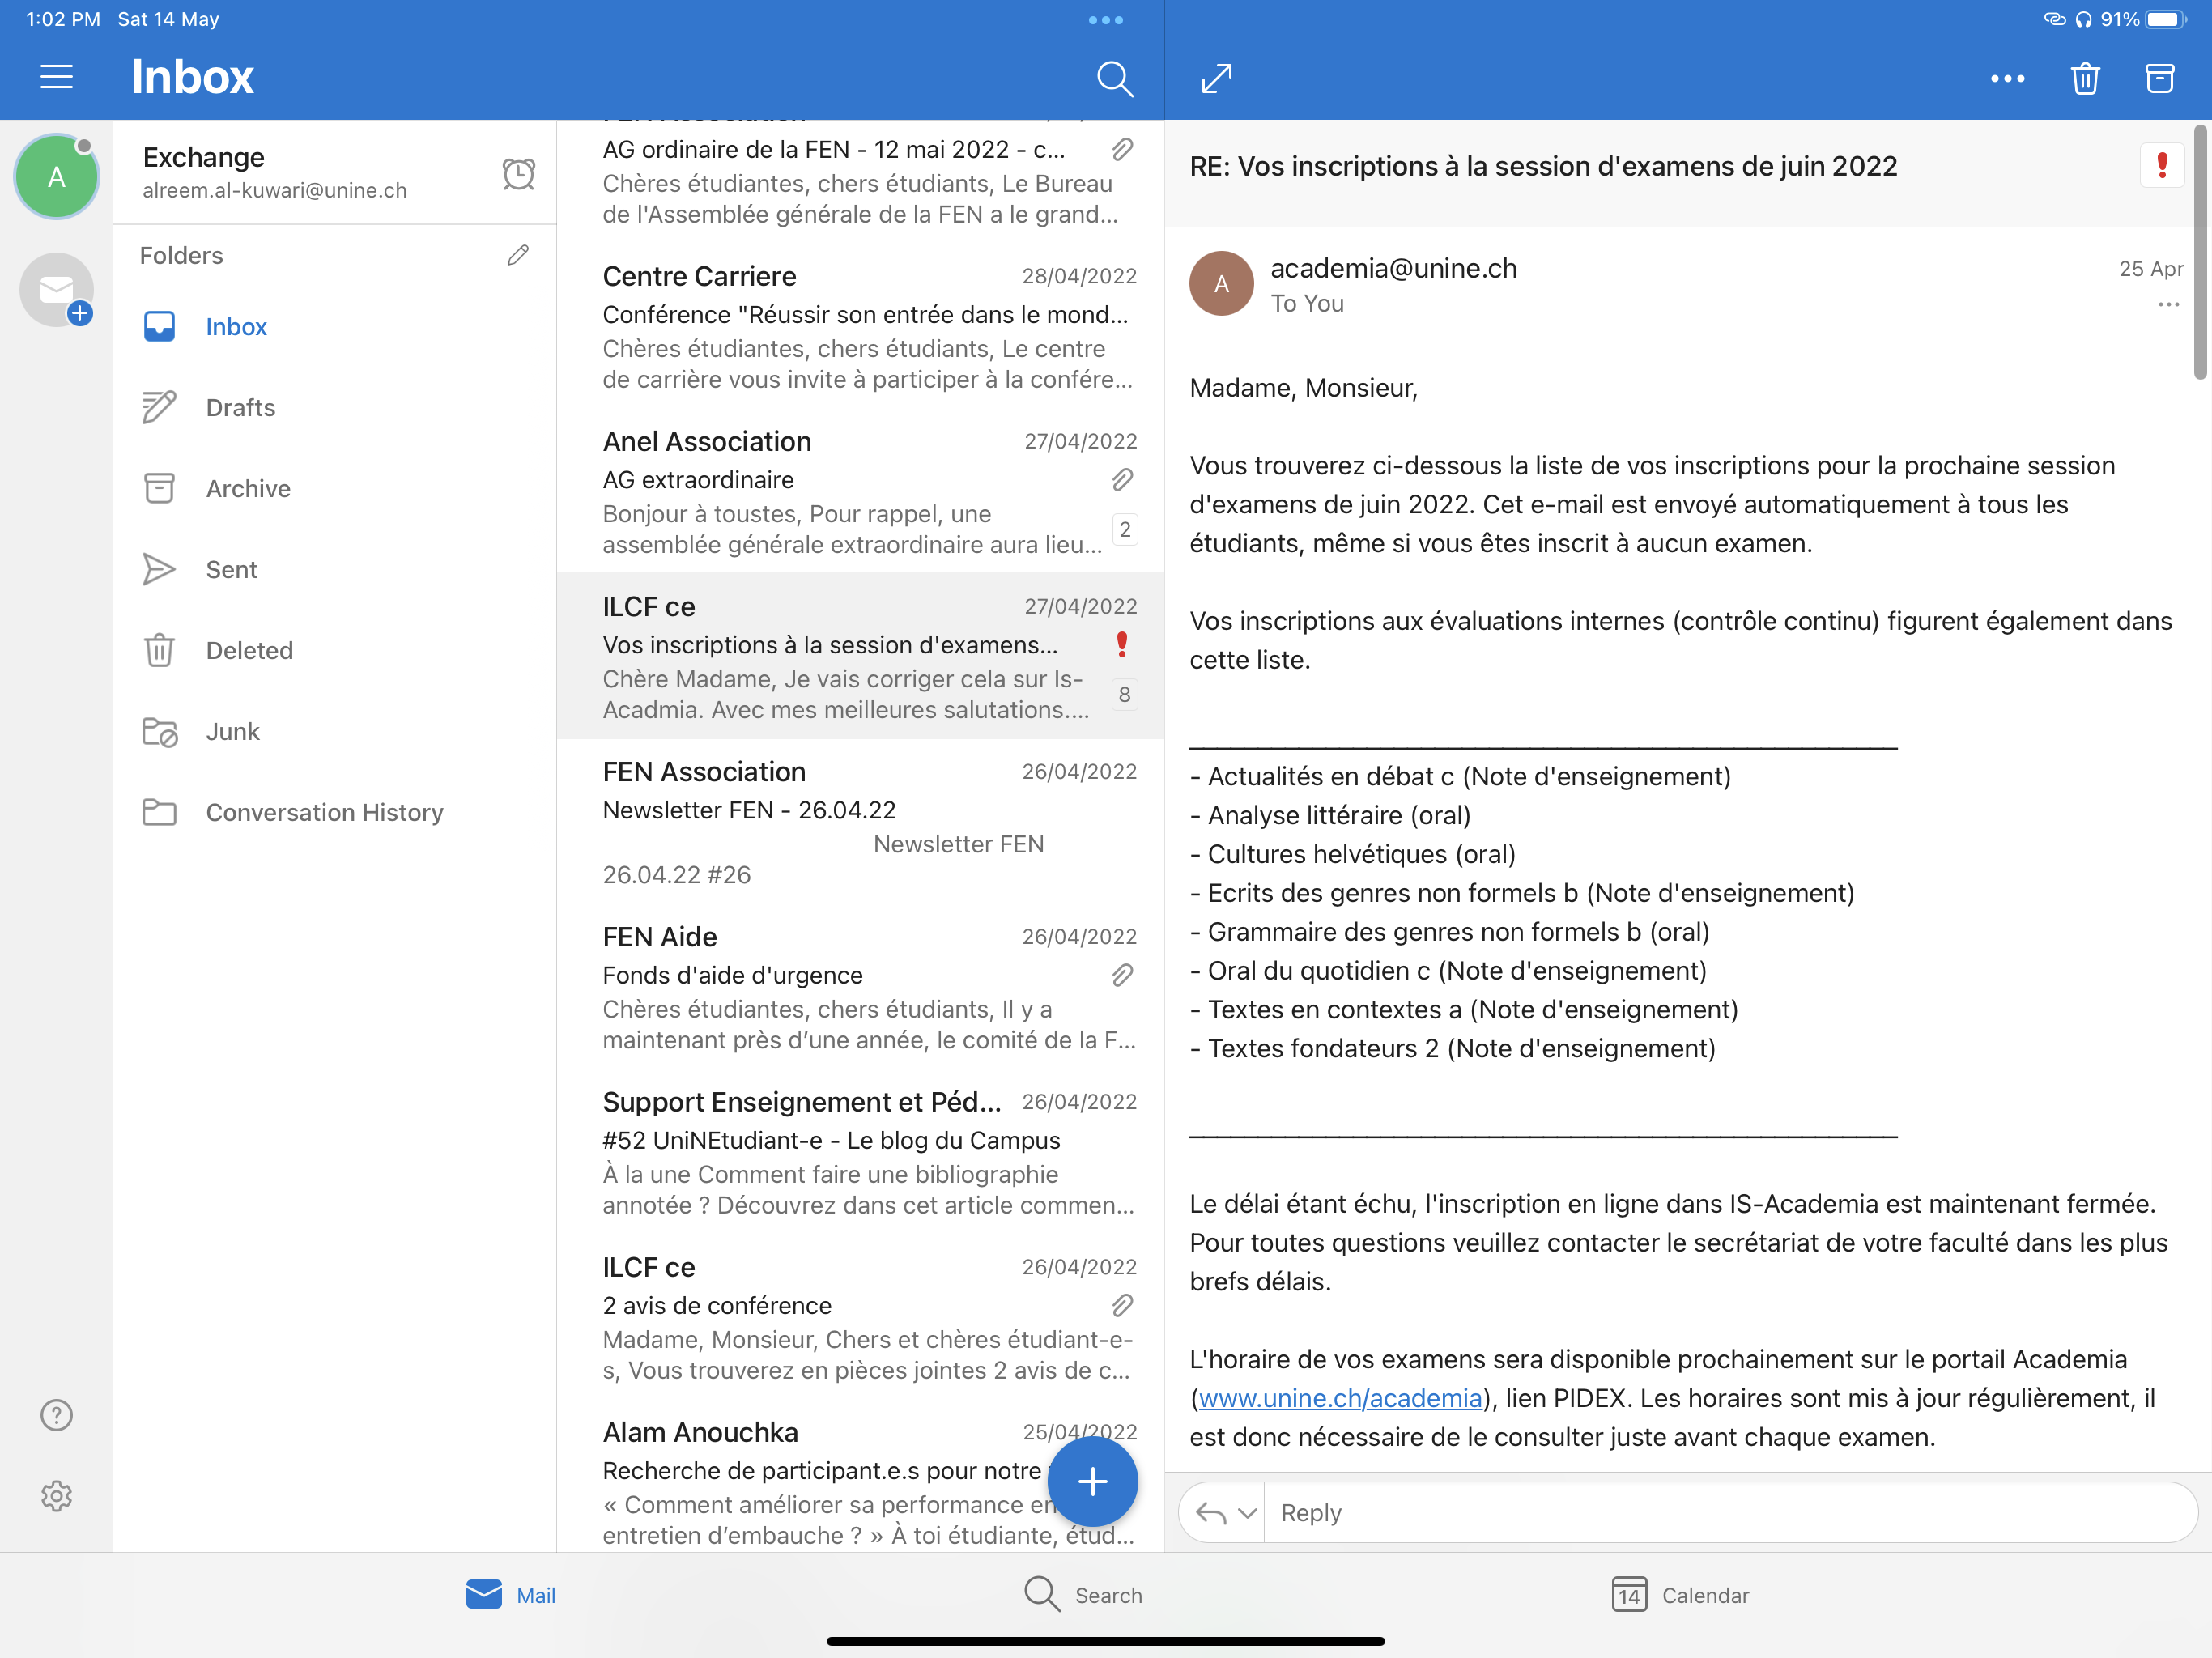Expand the reply options chevron
Image resolution: width=2212 pixels, height=1658 pixels.
click(x=1247, y=1512)
